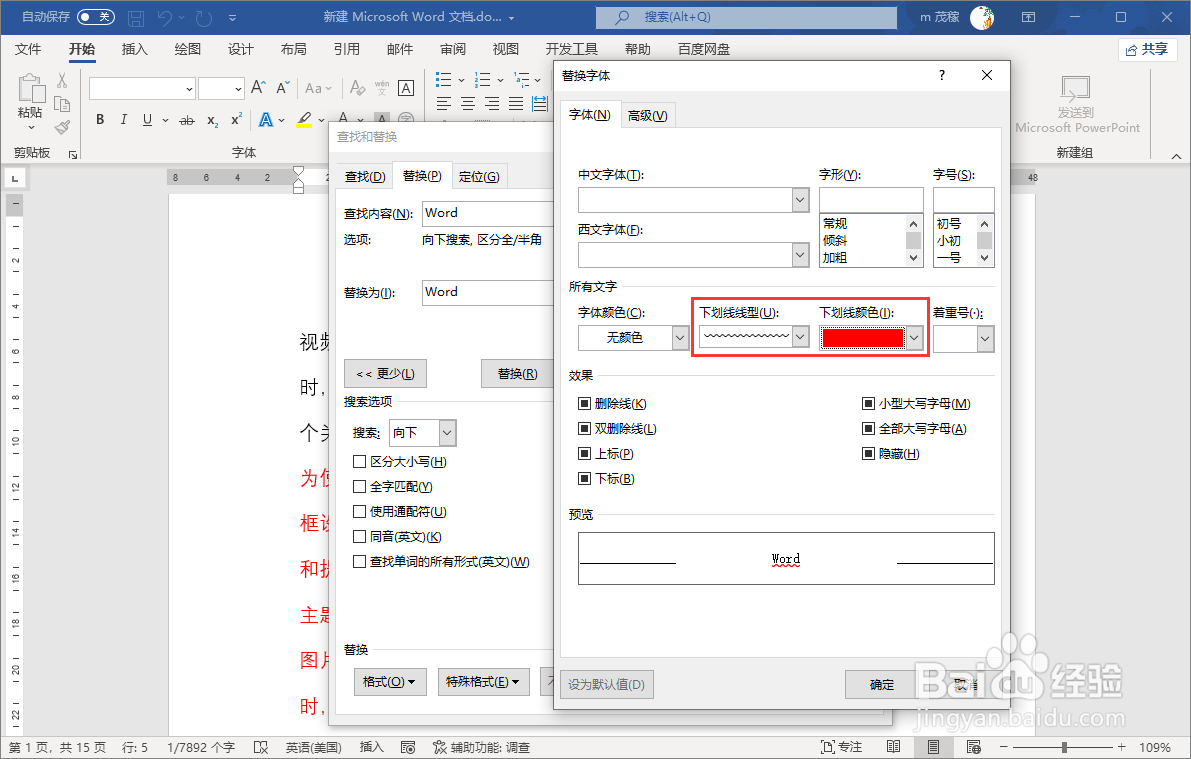Switch to Find tab
This screenshot has width=1191, height=759.
coord(365,176)
